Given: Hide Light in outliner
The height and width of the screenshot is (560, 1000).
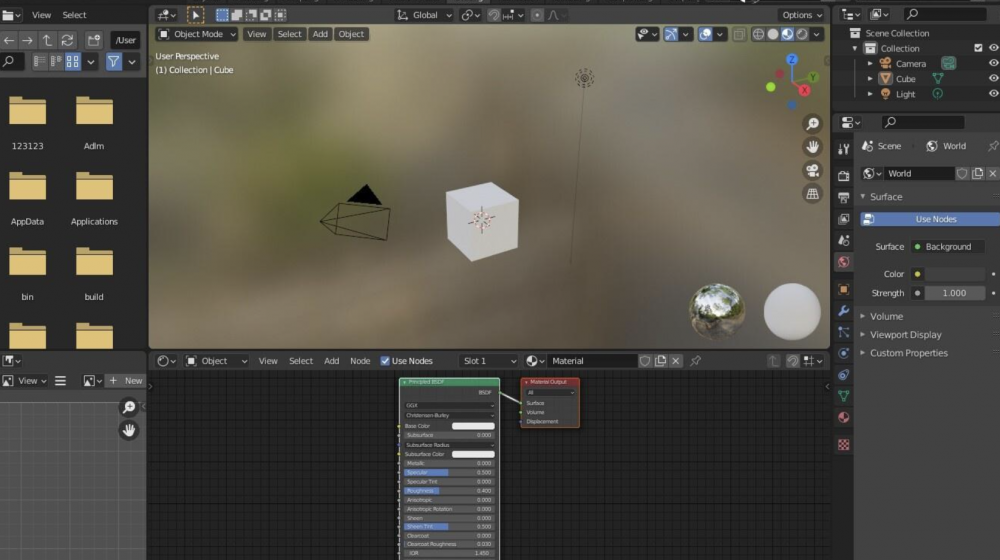Looking at the screenshot, I should coord(993,94).
